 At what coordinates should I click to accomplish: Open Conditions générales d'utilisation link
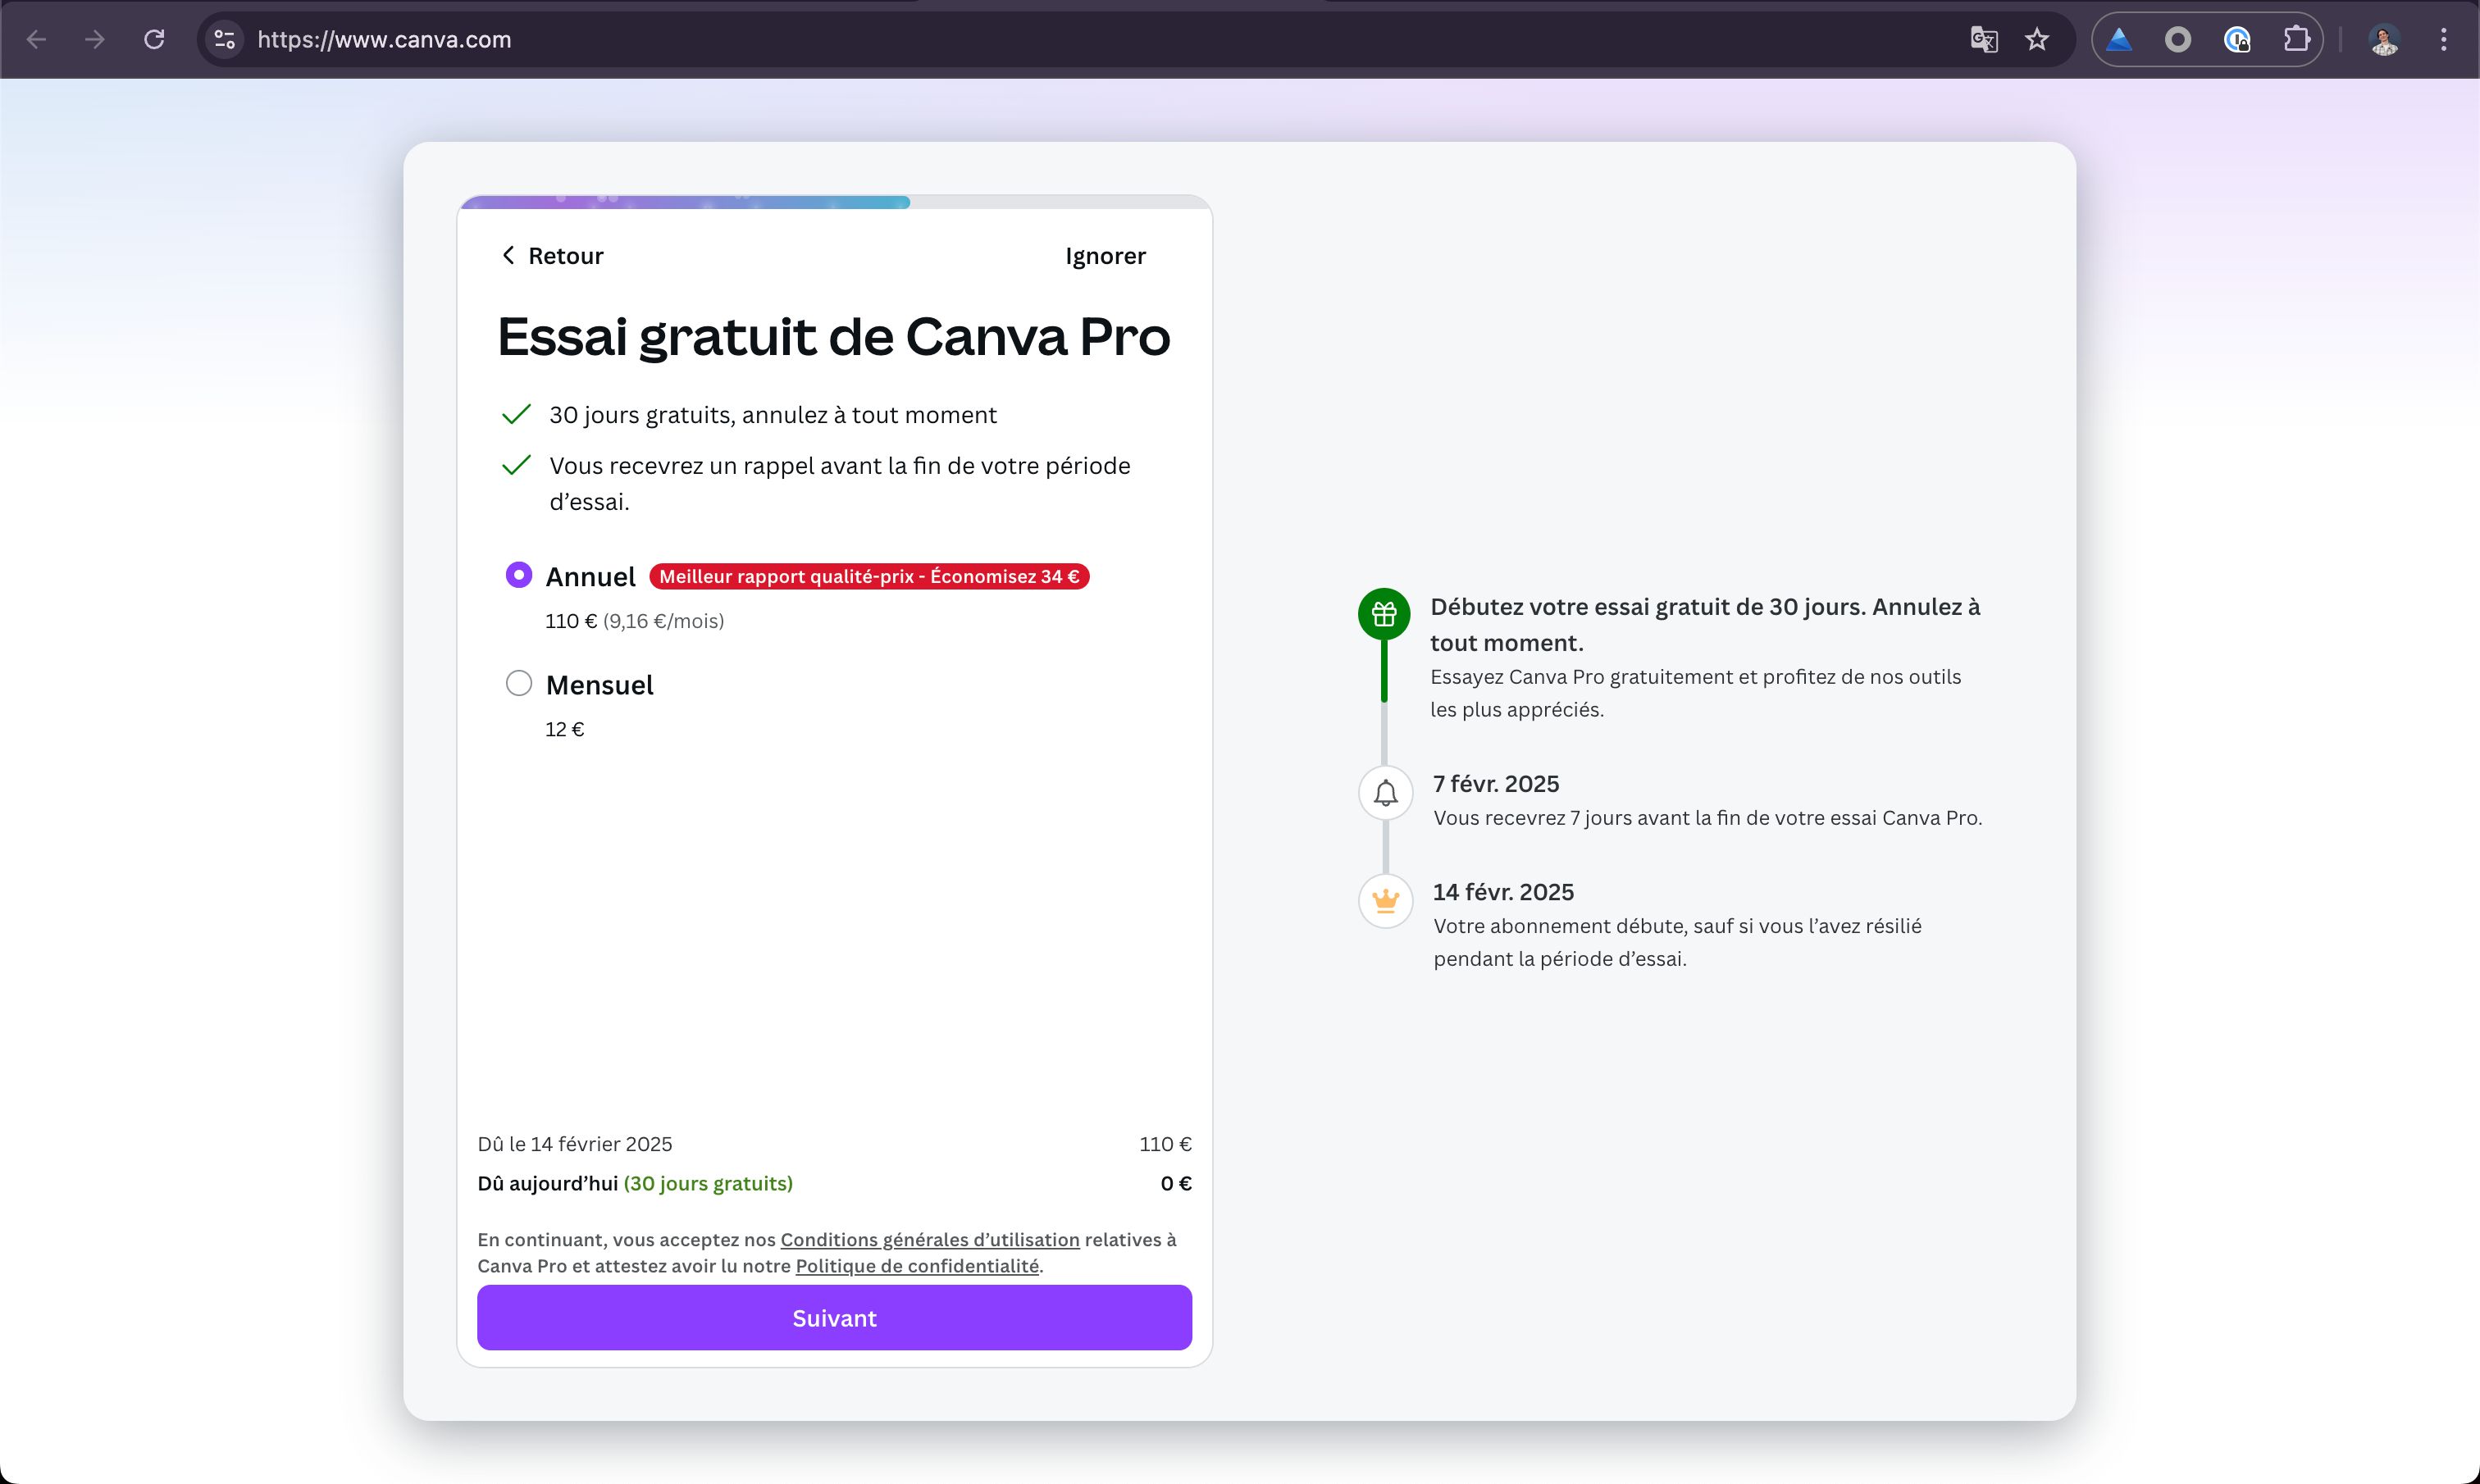click(x=930, y=1240)
